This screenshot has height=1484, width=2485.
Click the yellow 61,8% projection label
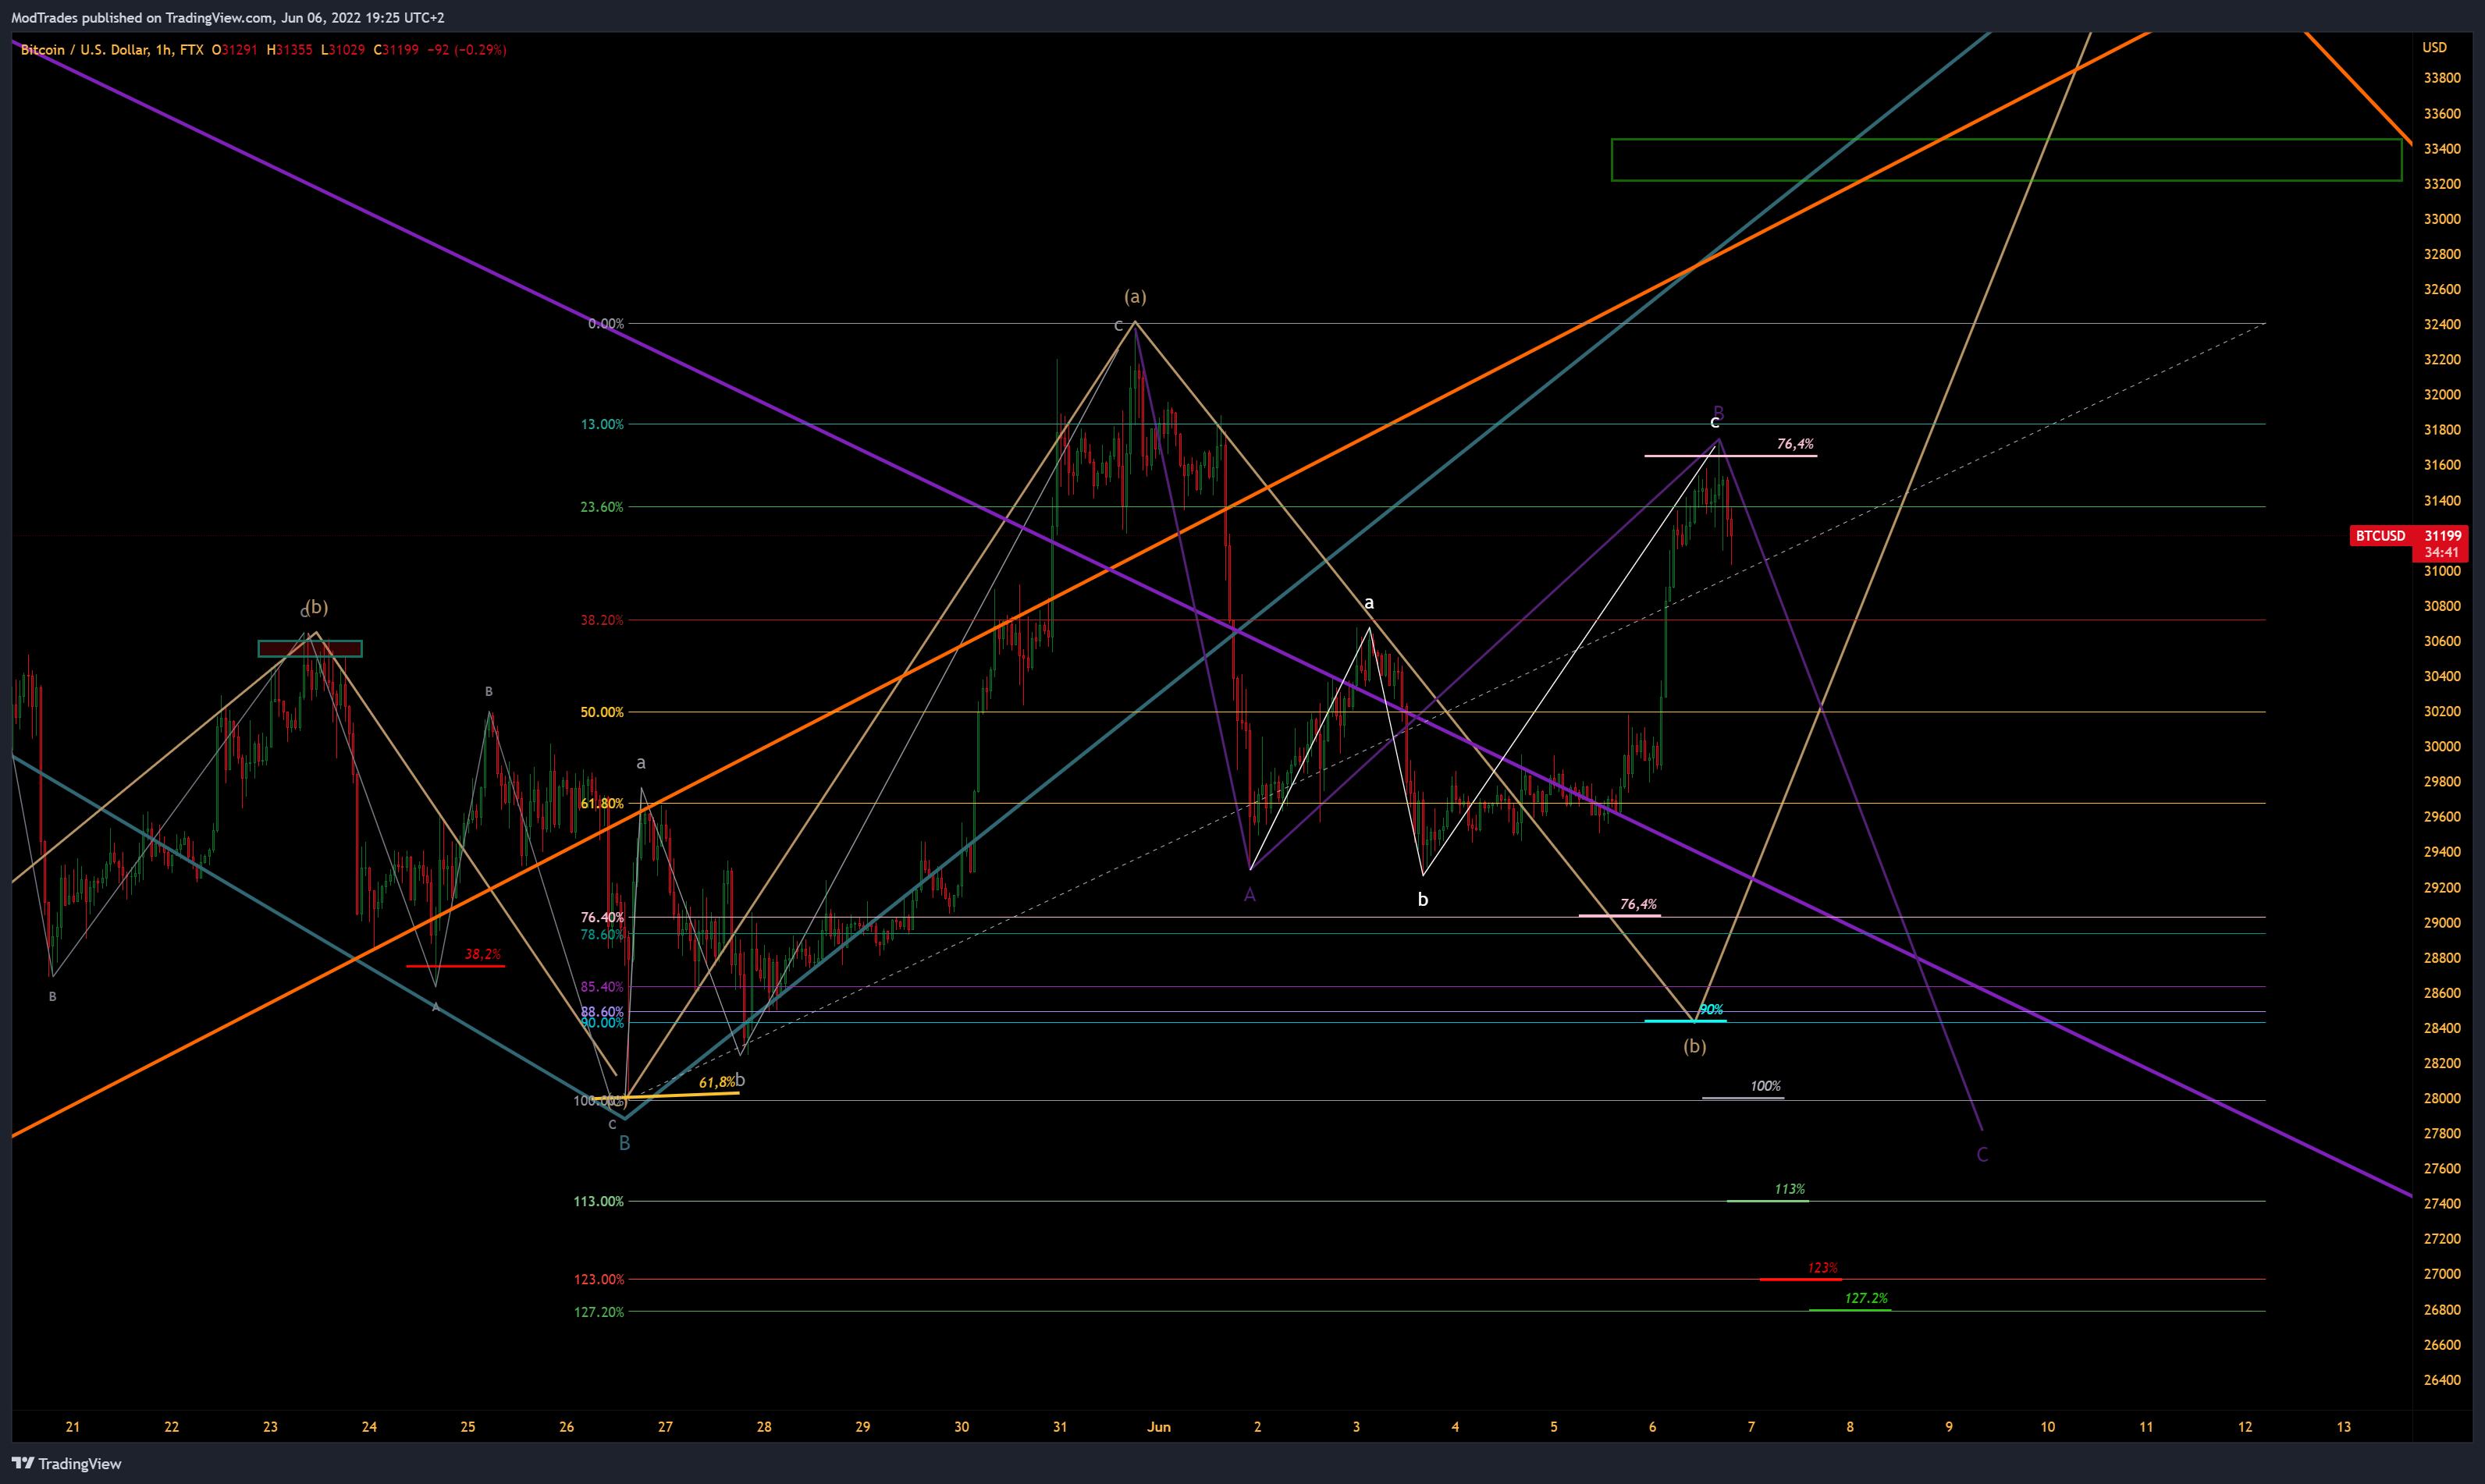pos(717,1082)
